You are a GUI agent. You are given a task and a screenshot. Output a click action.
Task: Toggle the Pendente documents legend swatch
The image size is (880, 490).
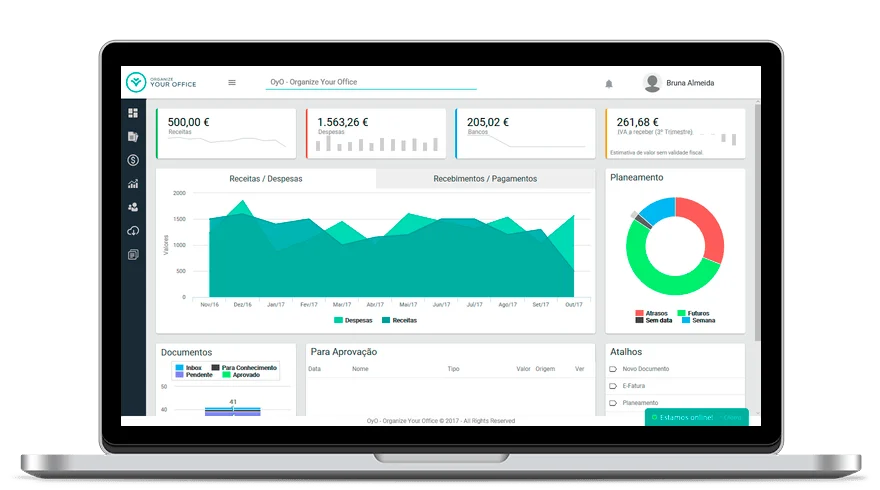click(180, 374)
